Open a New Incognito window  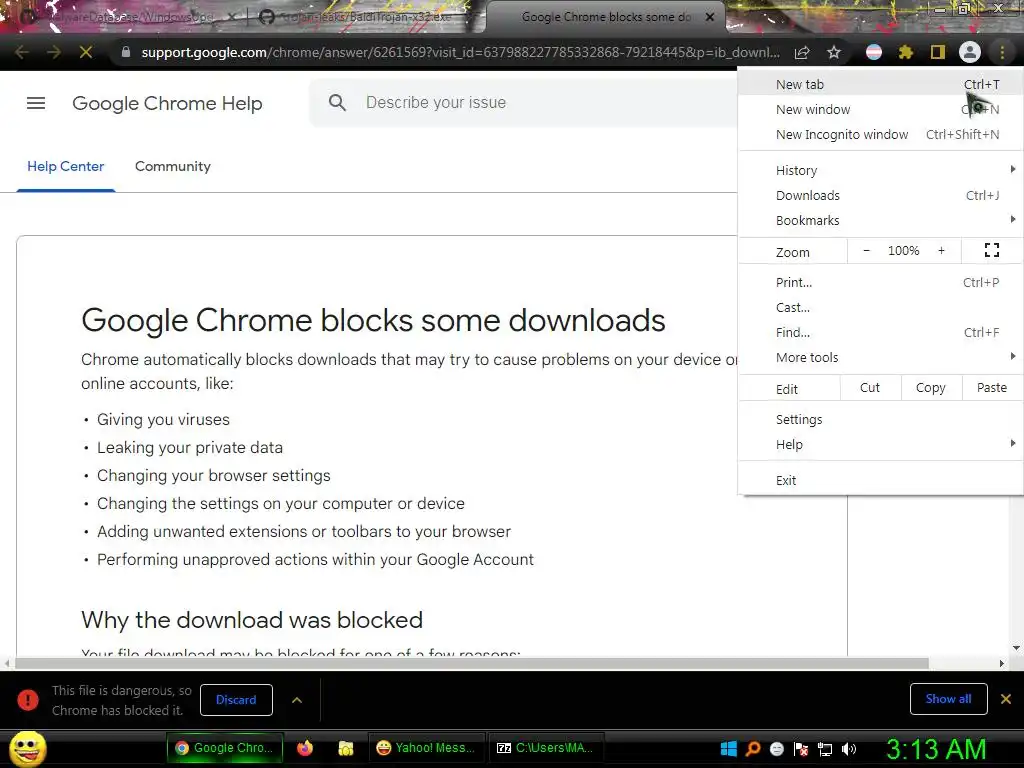pyautogui.click(x=880, y=135)
